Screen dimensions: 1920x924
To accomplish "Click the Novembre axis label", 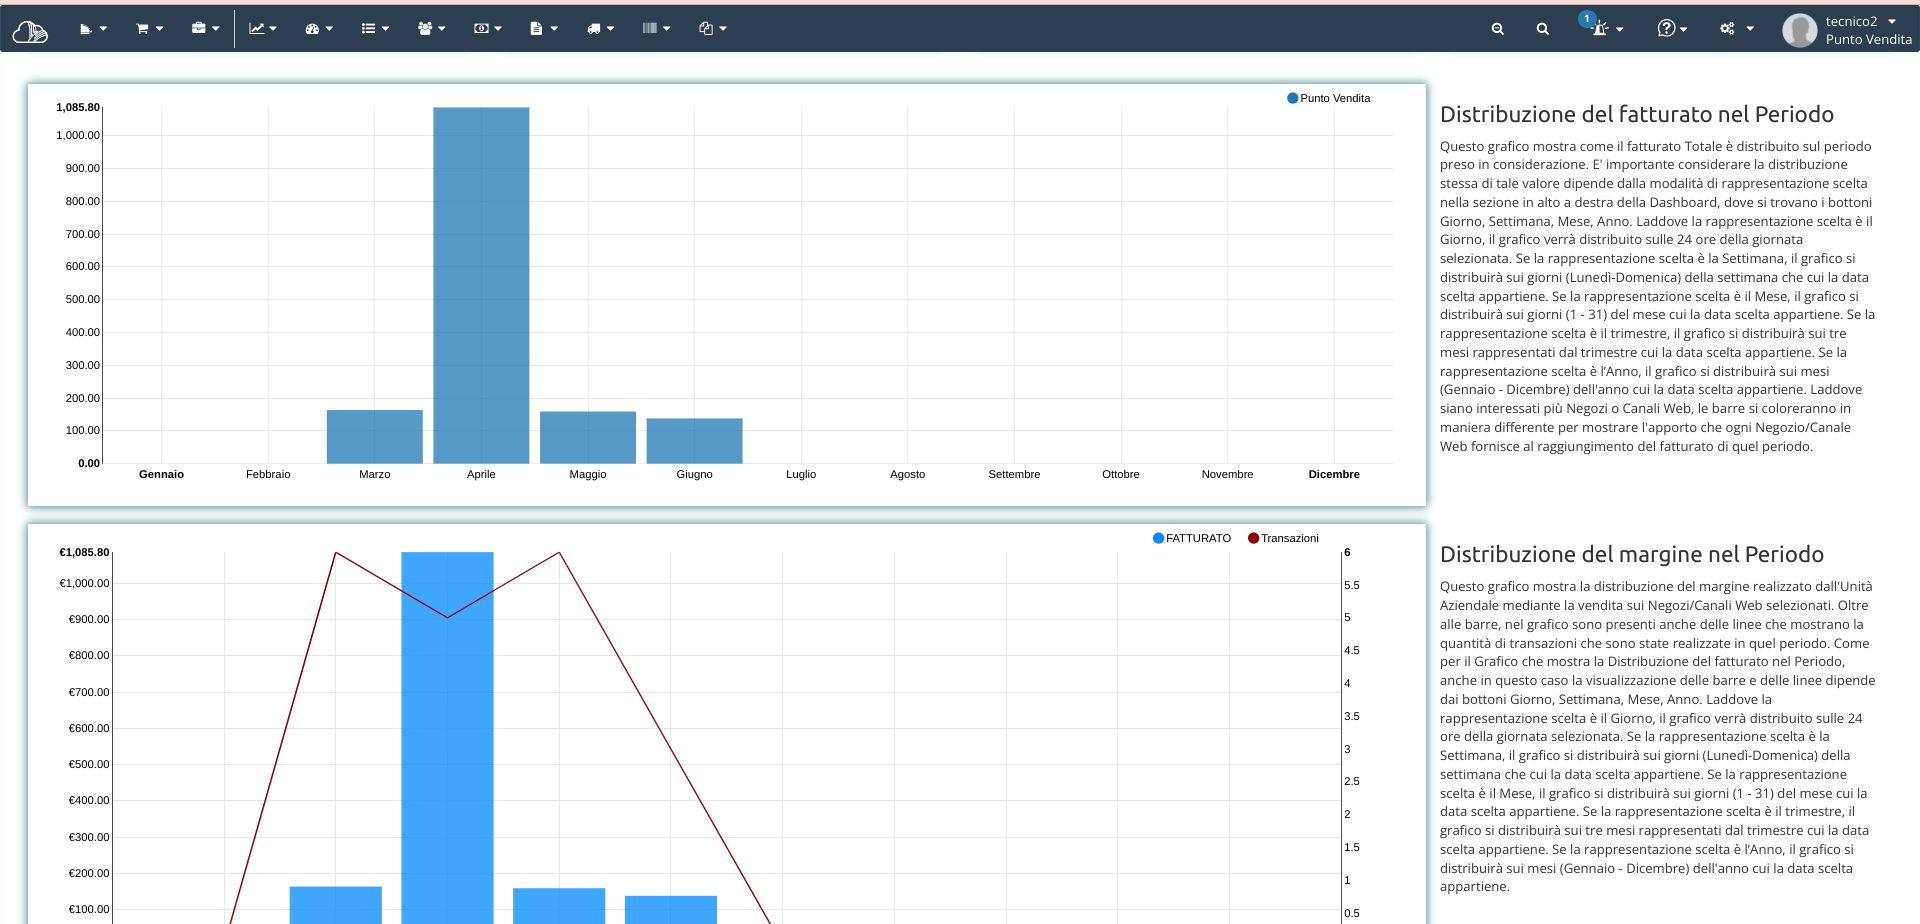I will (1227, 474).
